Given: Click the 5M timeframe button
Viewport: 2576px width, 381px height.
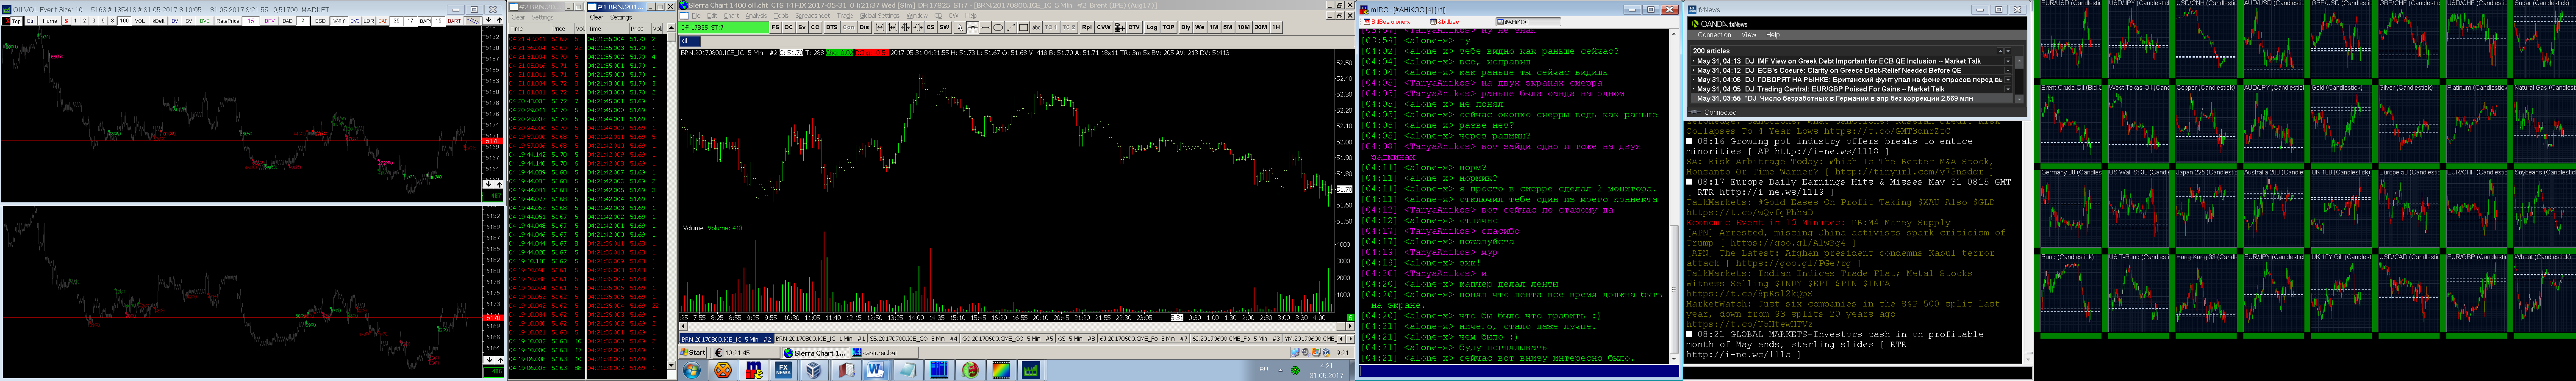Looking at the screenshot, I should pos(1228,27).
